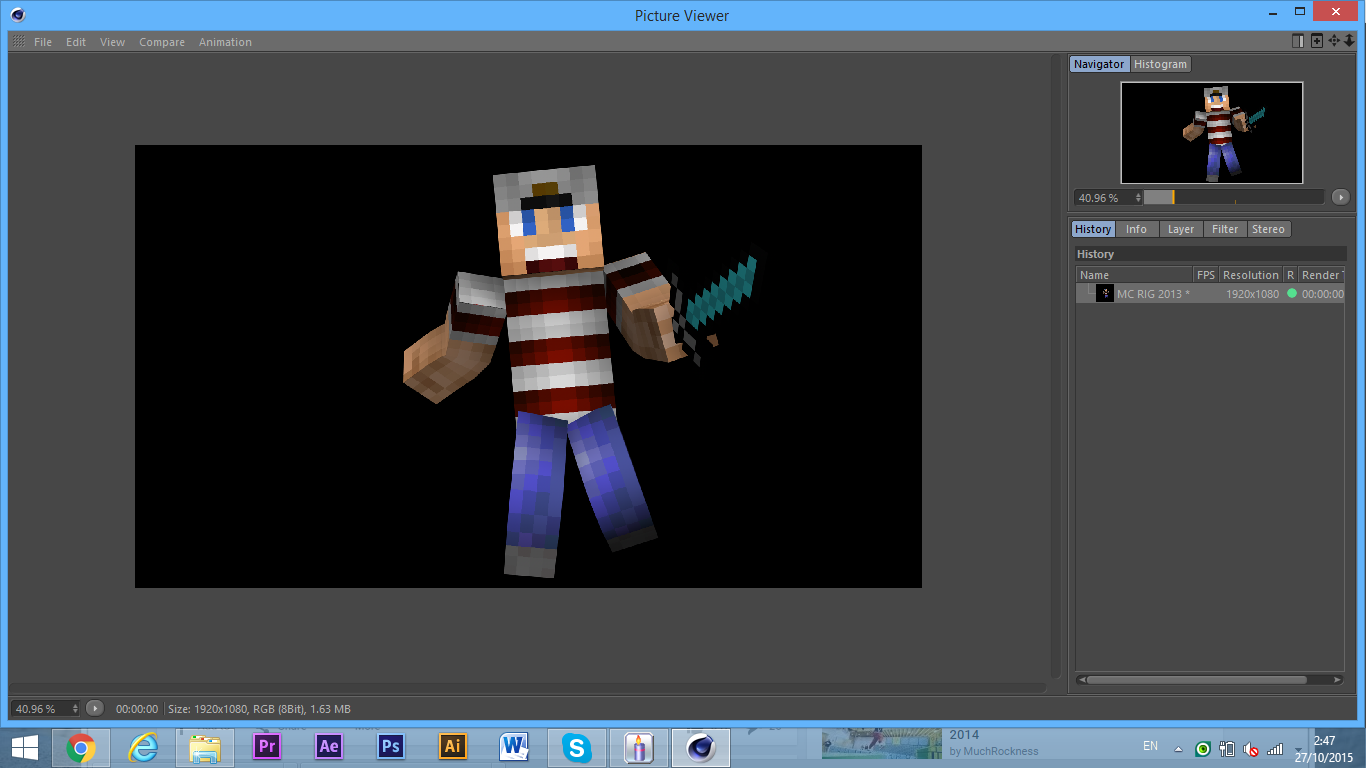Click the R column header
The height and width of the screenshot is (768, 1366).
coord(1290,275)
